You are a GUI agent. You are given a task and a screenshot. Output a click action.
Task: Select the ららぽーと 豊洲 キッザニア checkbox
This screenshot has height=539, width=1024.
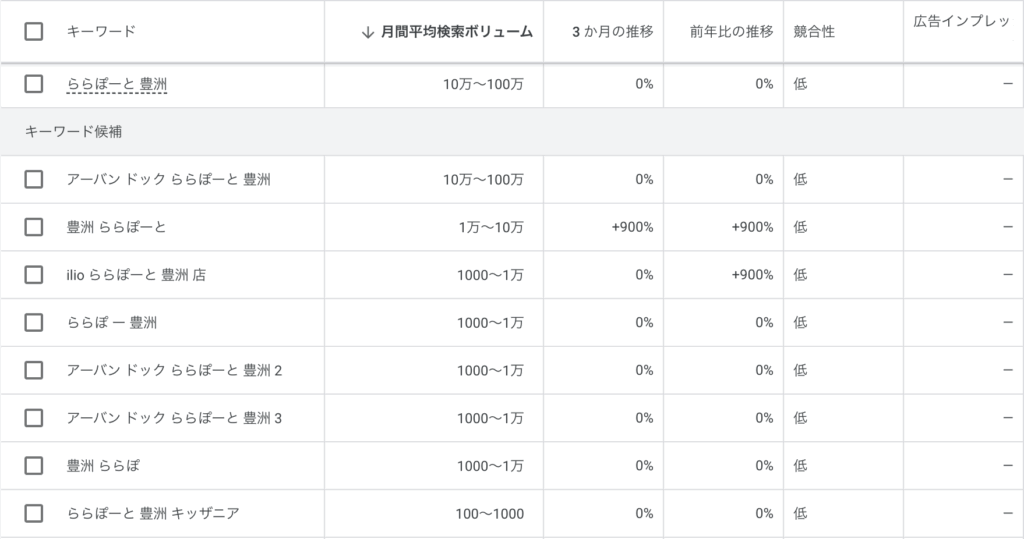pyautogui.click(x=34, y=514)
